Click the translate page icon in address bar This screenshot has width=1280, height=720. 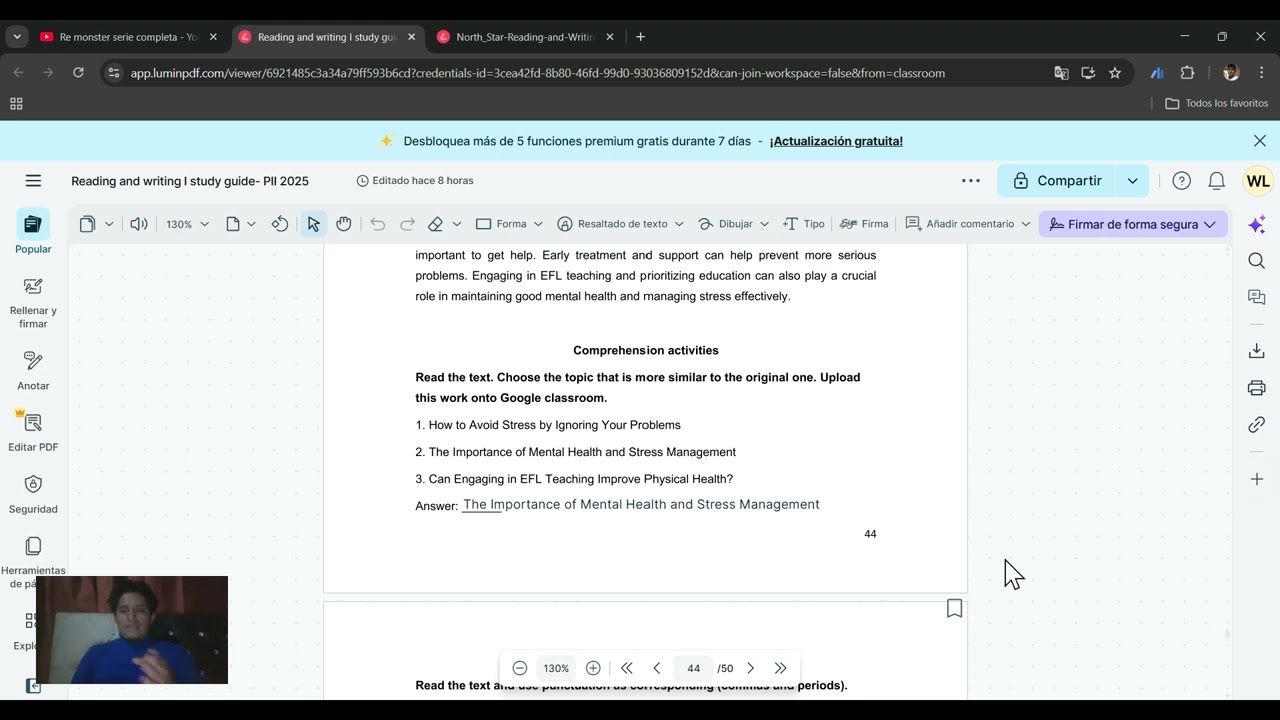(x=1061, y=73)
